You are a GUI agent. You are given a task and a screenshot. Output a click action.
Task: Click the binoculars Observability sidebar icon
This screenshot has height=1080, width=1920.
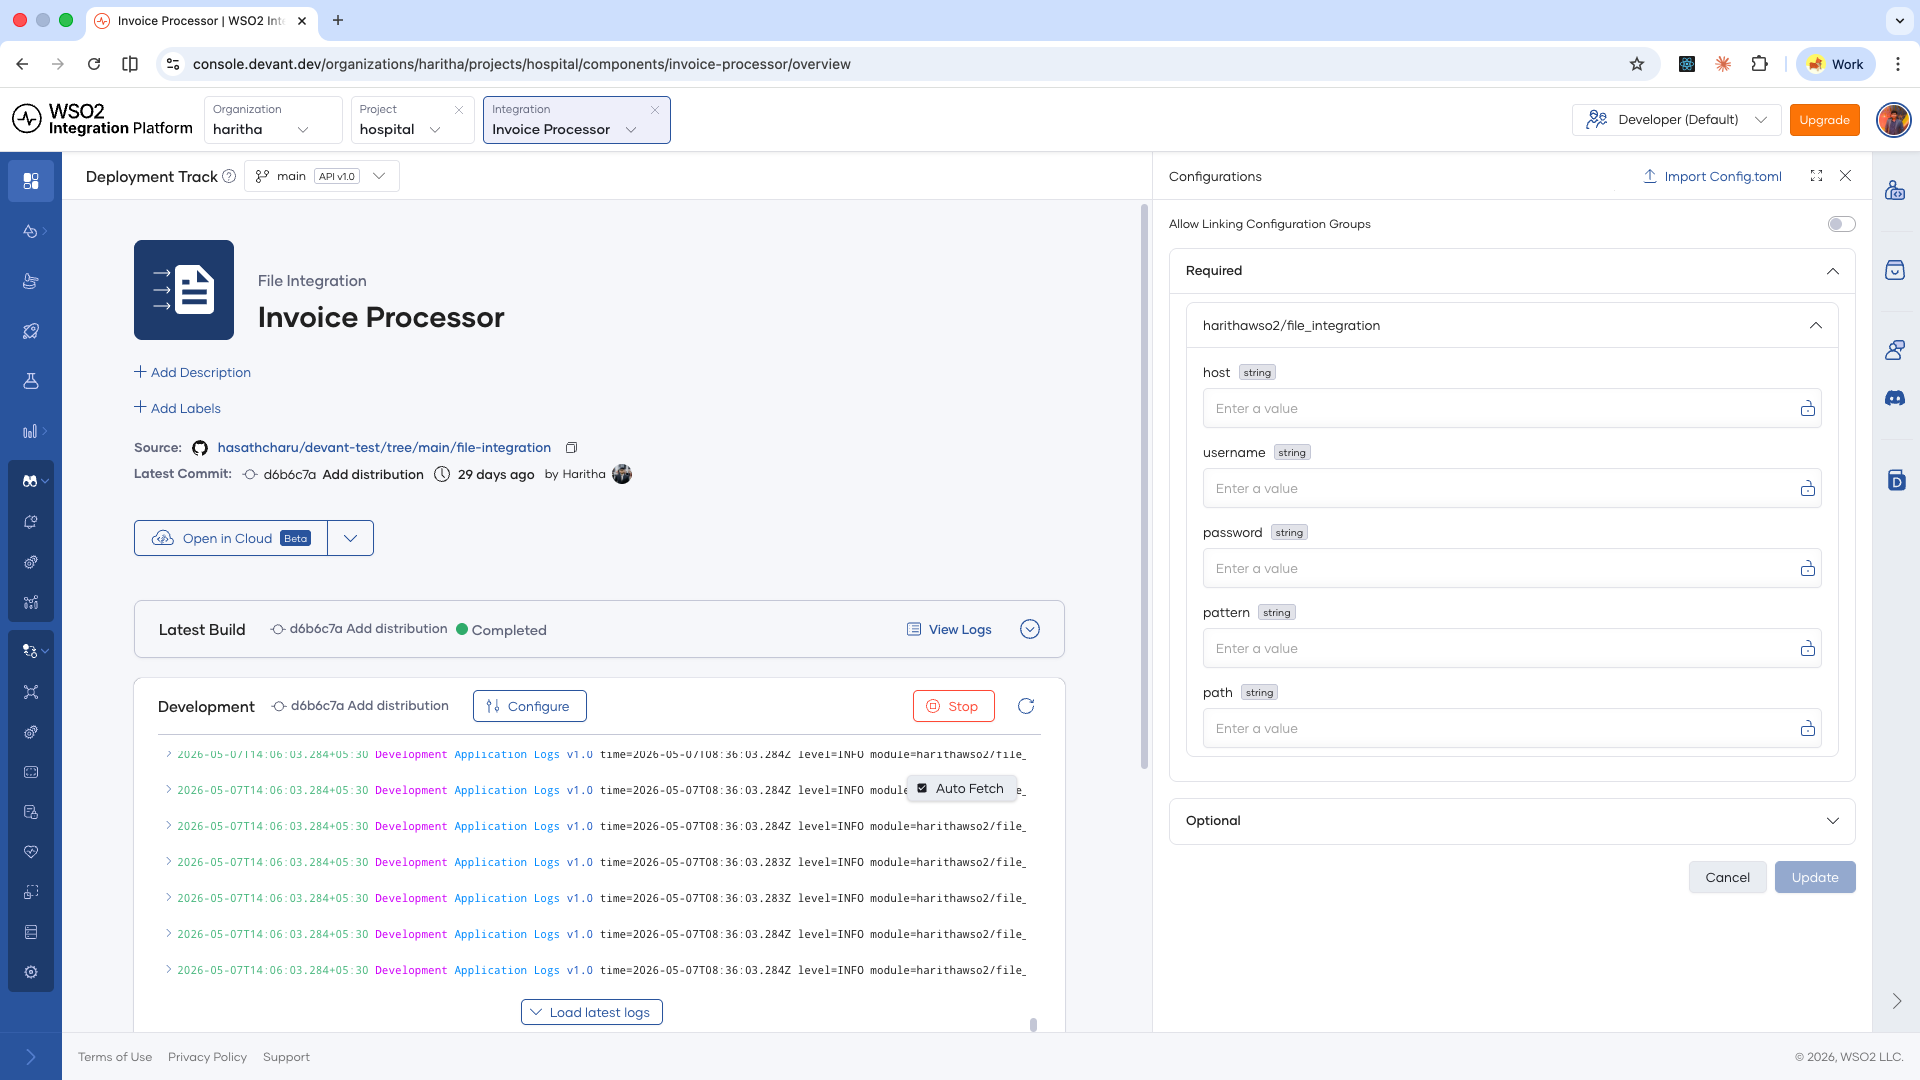[30, 481]
